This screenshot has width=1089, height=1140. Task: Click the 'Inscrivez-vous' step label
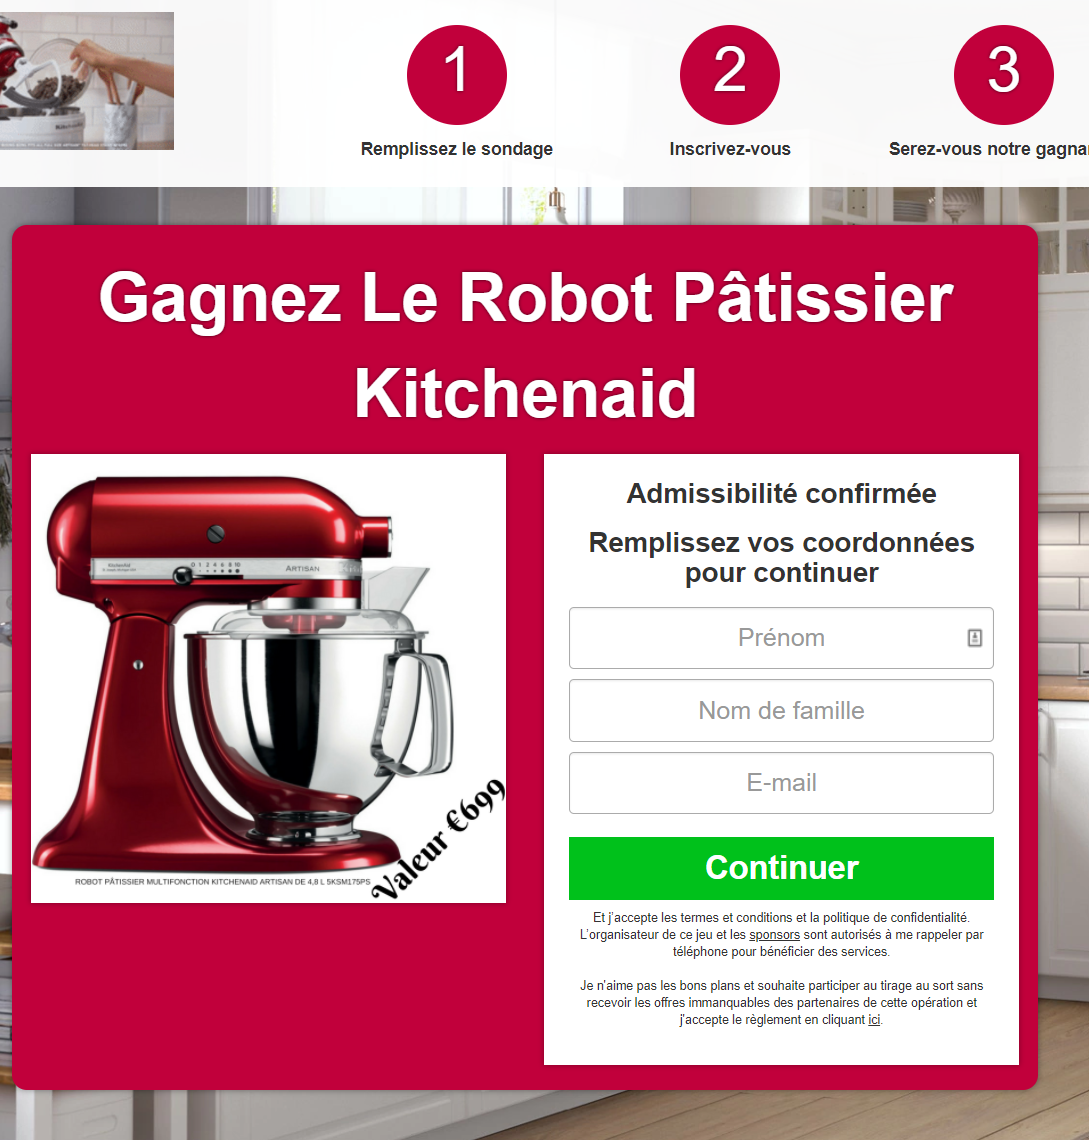point(730,149)
